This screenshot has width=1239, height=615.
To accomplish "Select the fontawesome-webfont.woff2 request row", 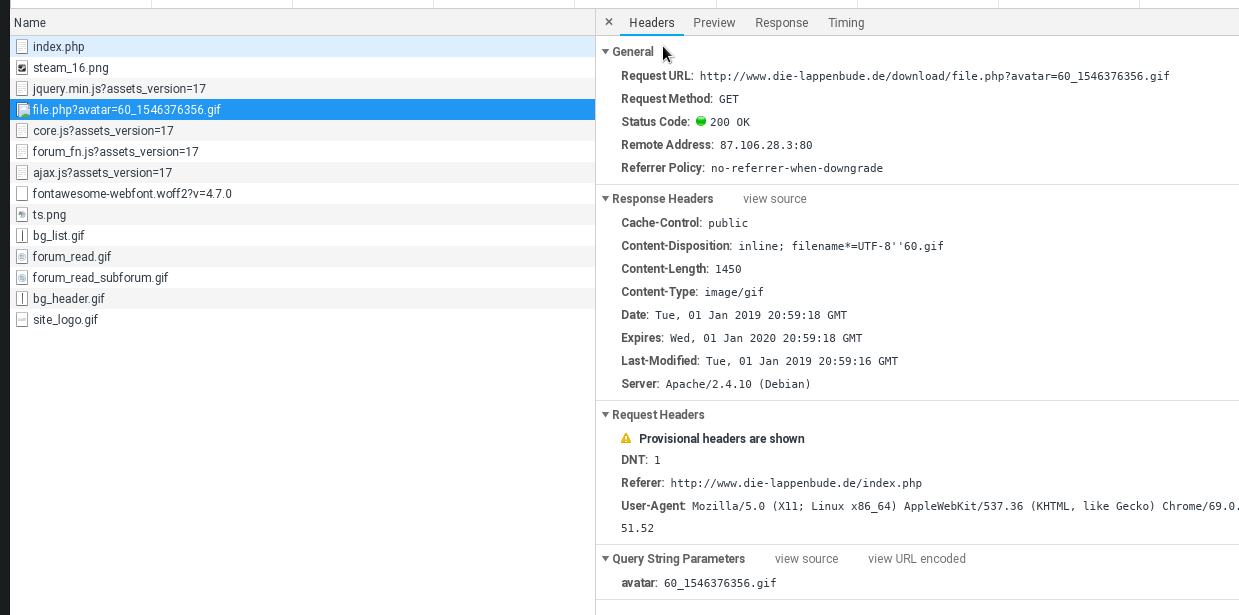I will point(132,194).
